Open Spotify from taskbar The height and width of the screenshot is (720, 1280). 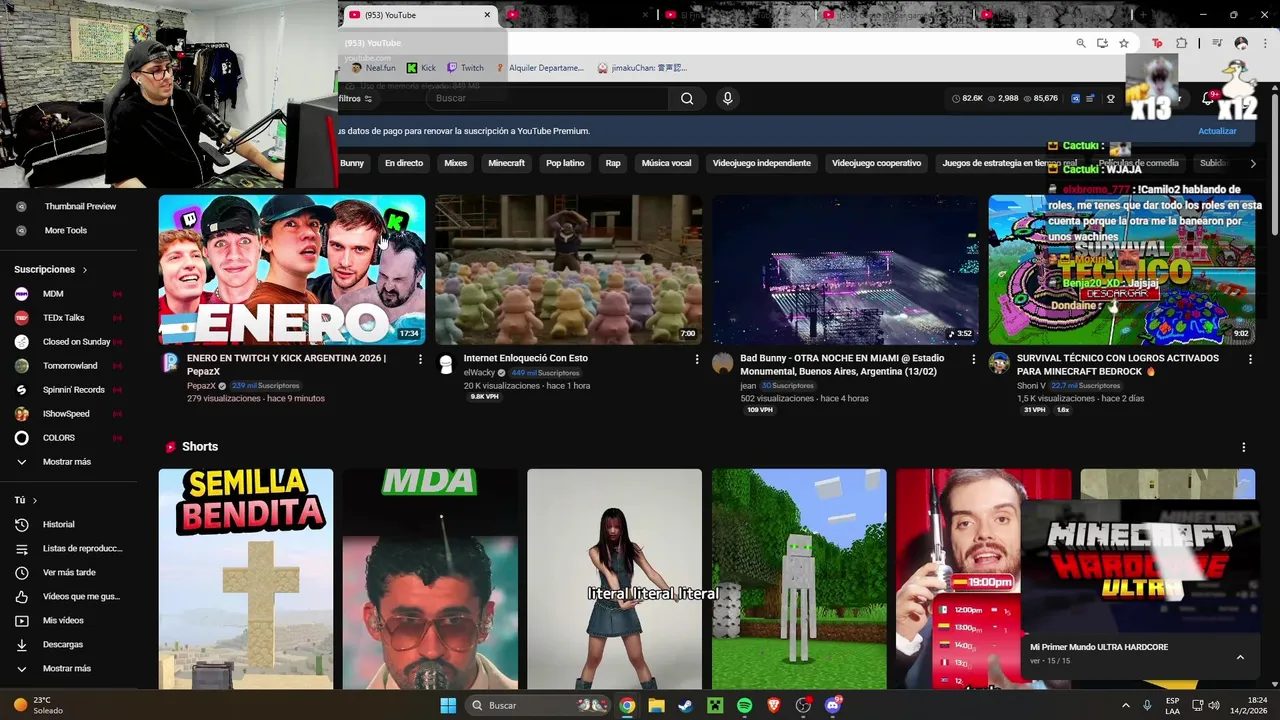[744, 705]
